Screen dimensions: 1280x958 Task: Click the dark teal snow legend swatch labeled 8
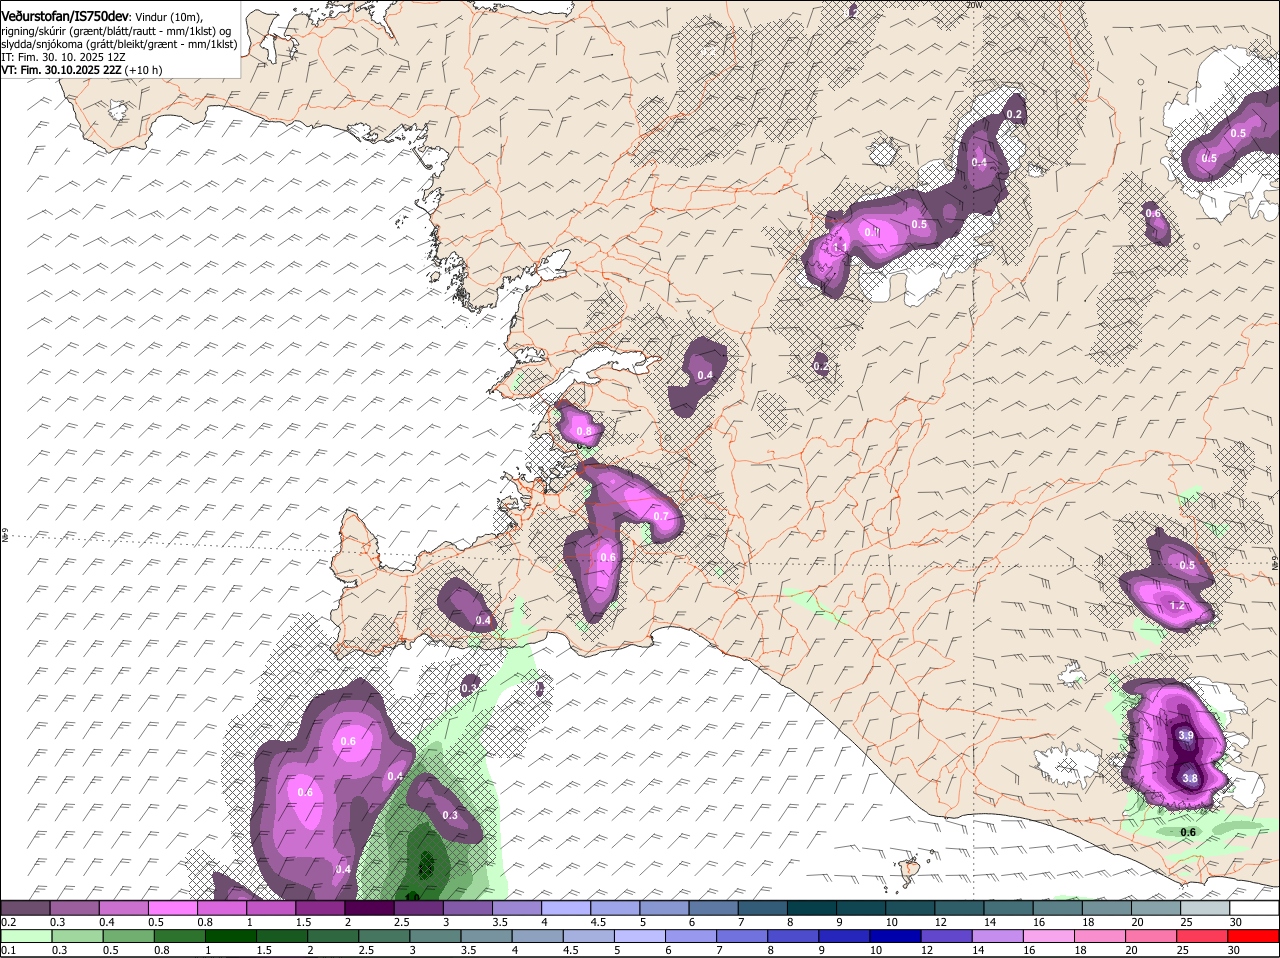click(813, 908)
